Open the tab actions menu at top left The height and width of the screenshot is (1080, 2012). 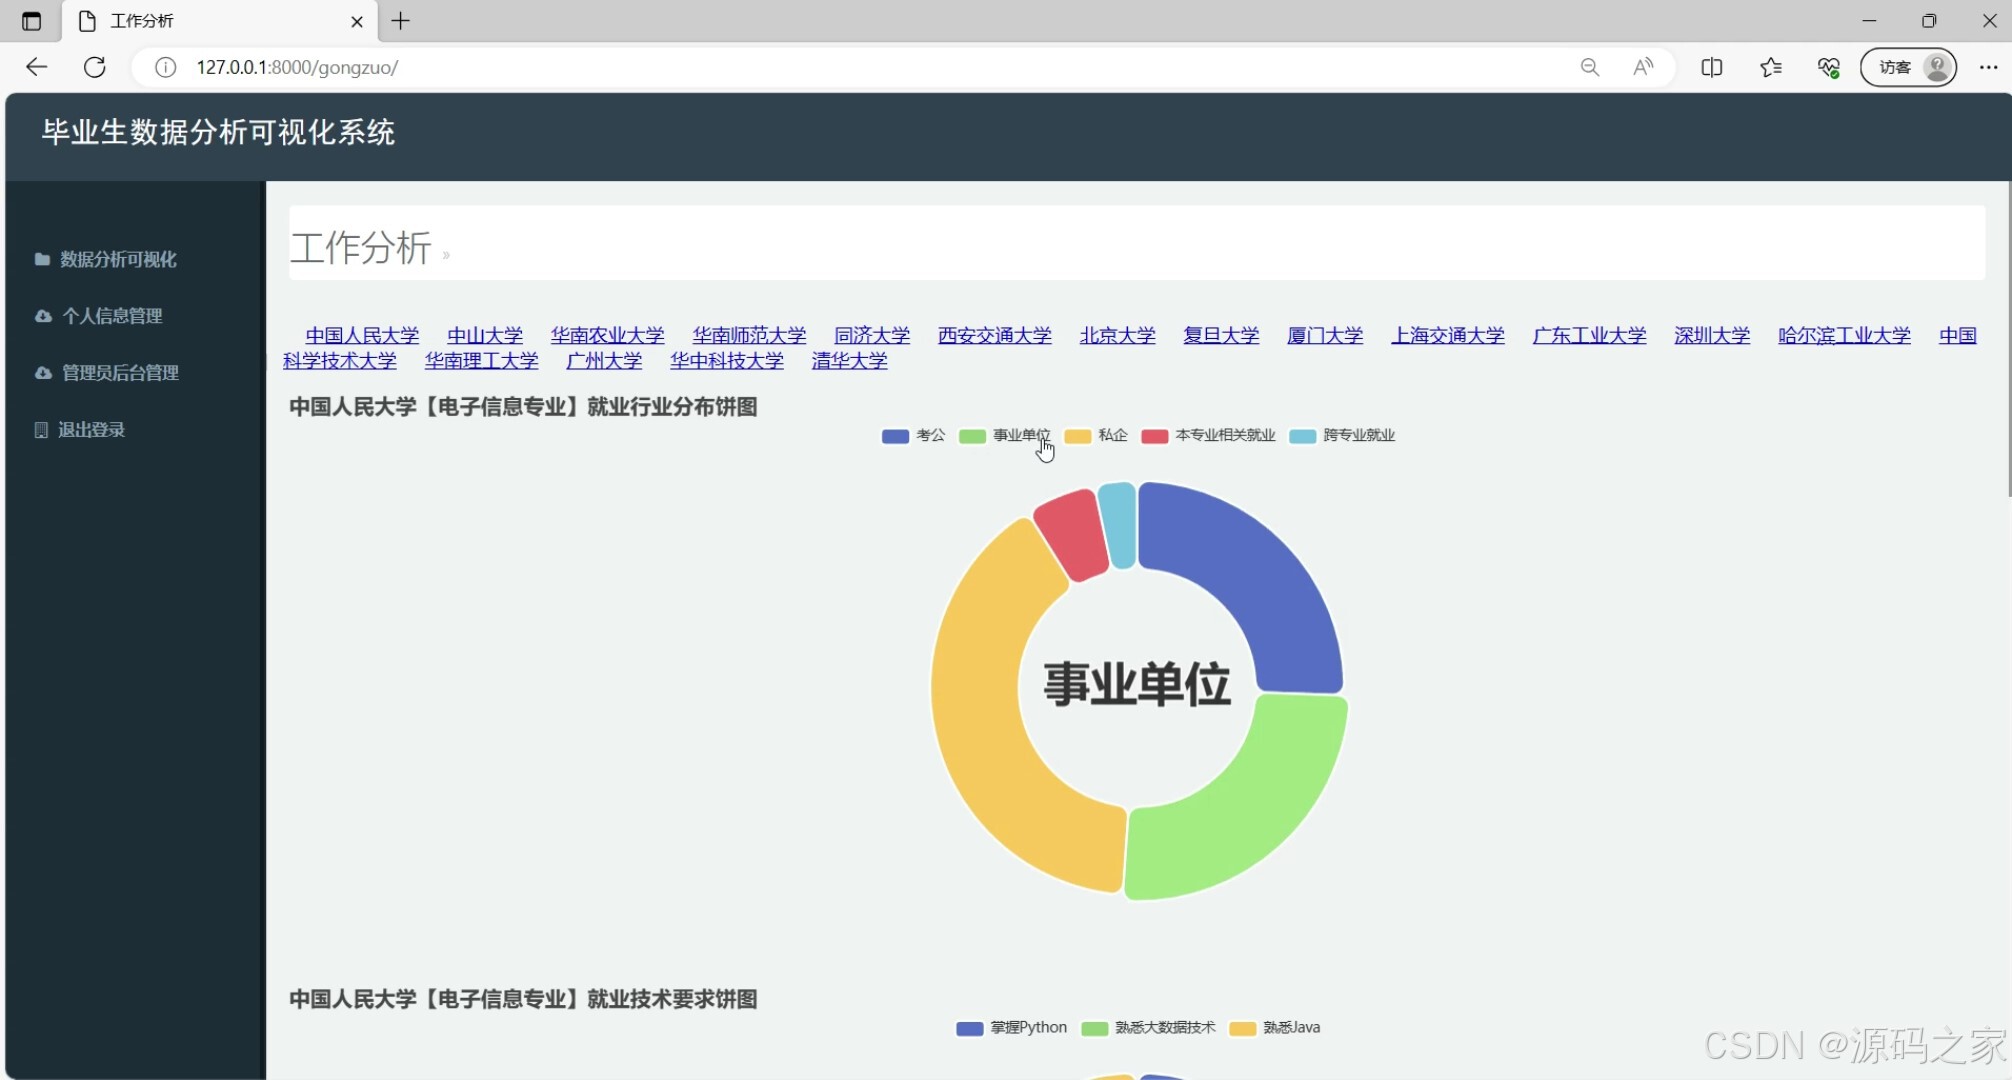point(30,20)
